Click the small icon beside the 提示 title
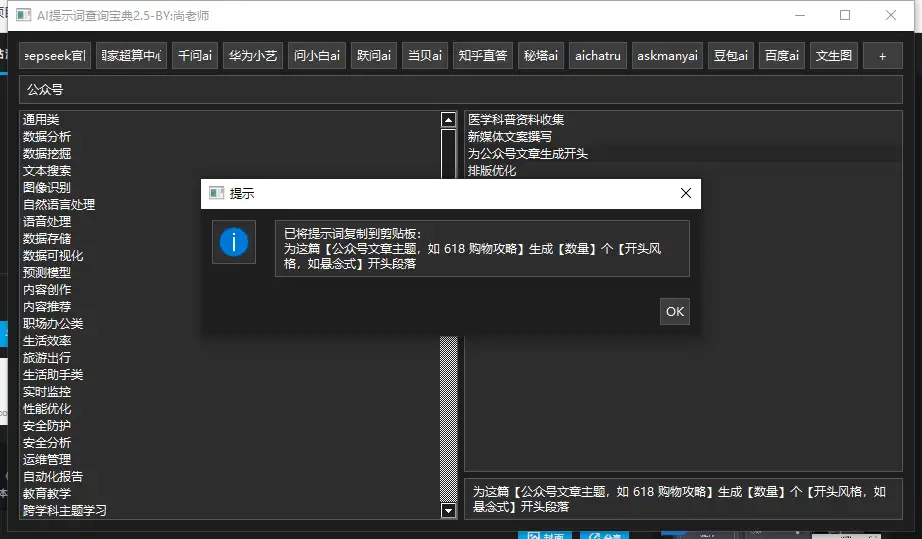 [215, 194]
